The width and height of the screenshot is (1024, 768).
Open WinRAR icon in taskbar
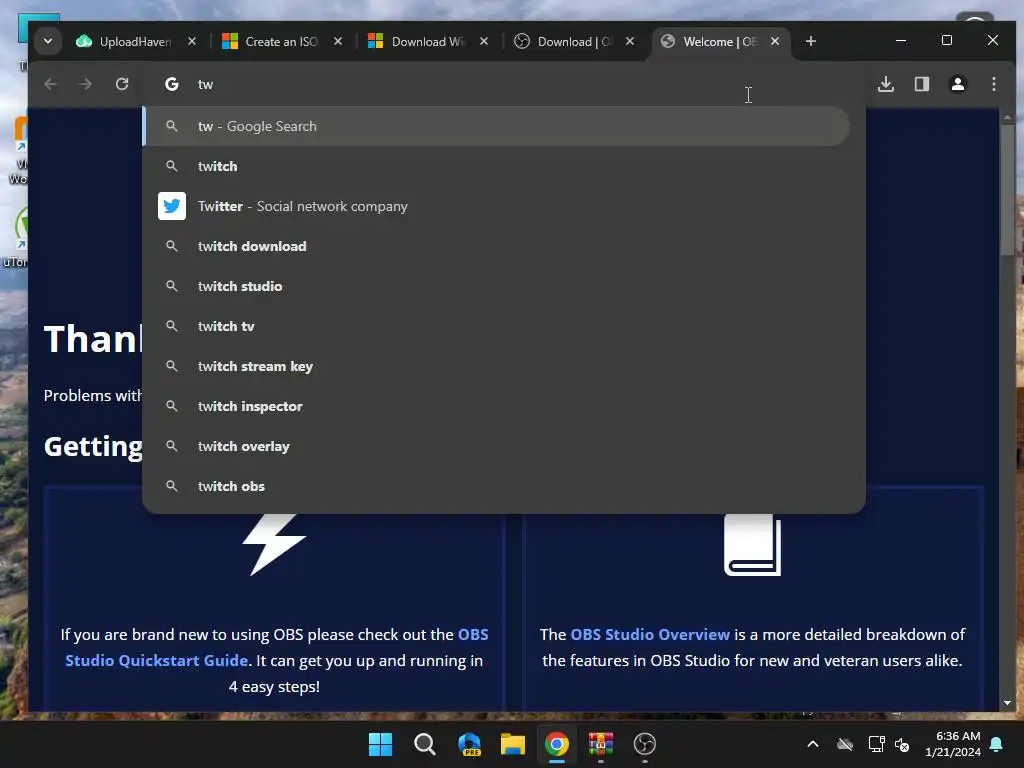pyautogui.click(x=601, y=744)
